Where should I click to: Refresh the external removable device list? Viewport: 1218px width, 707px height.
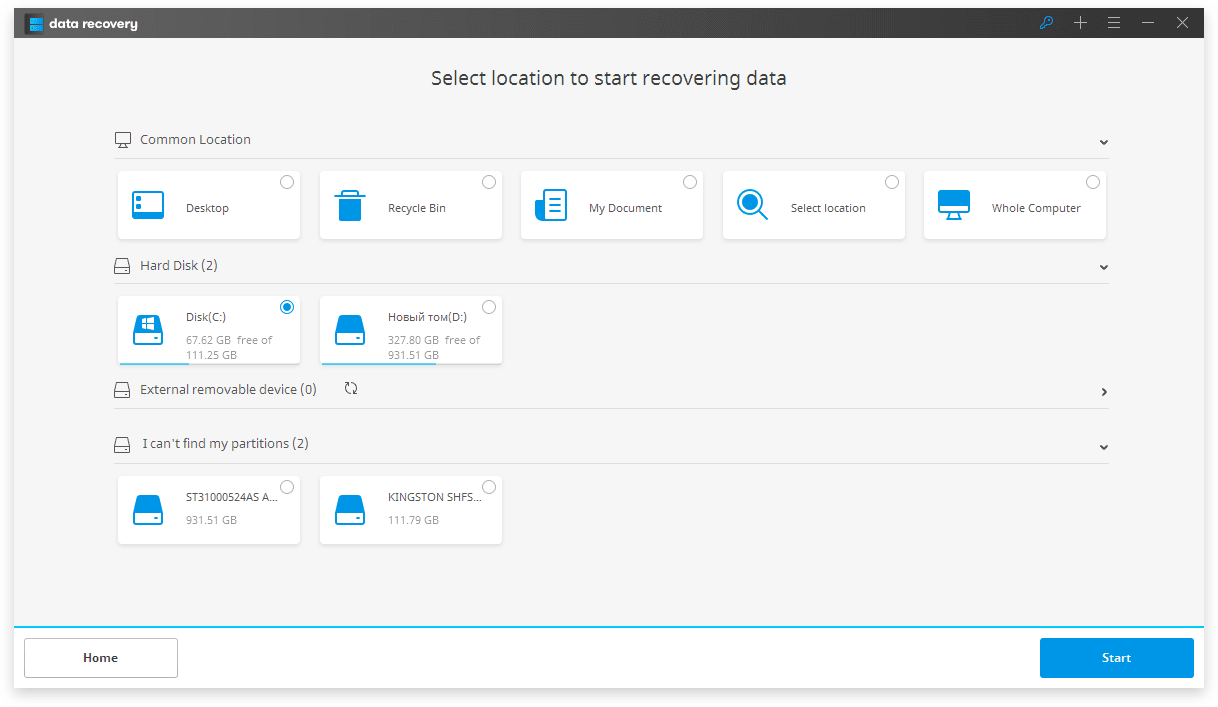pos(351,389)
